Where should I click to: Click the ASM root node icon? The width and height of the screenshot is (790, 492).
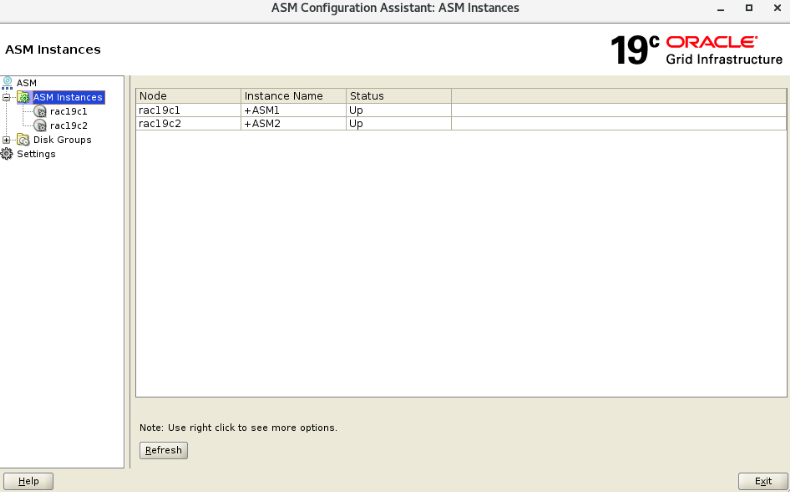pyautogui.click(x=7, y=82)
